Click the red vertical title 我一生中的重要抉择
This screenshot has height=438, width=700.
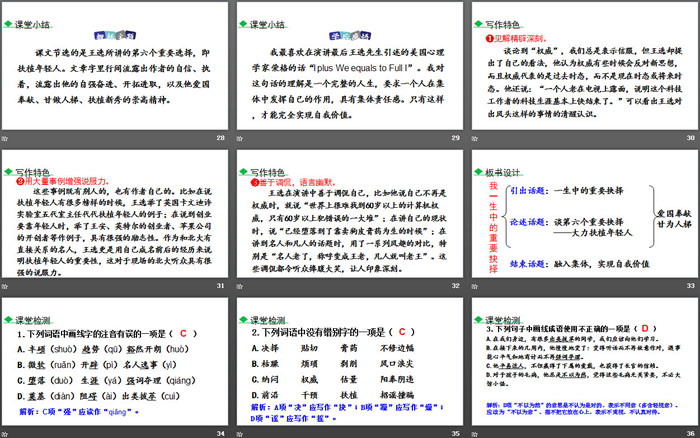click(493, 227)
